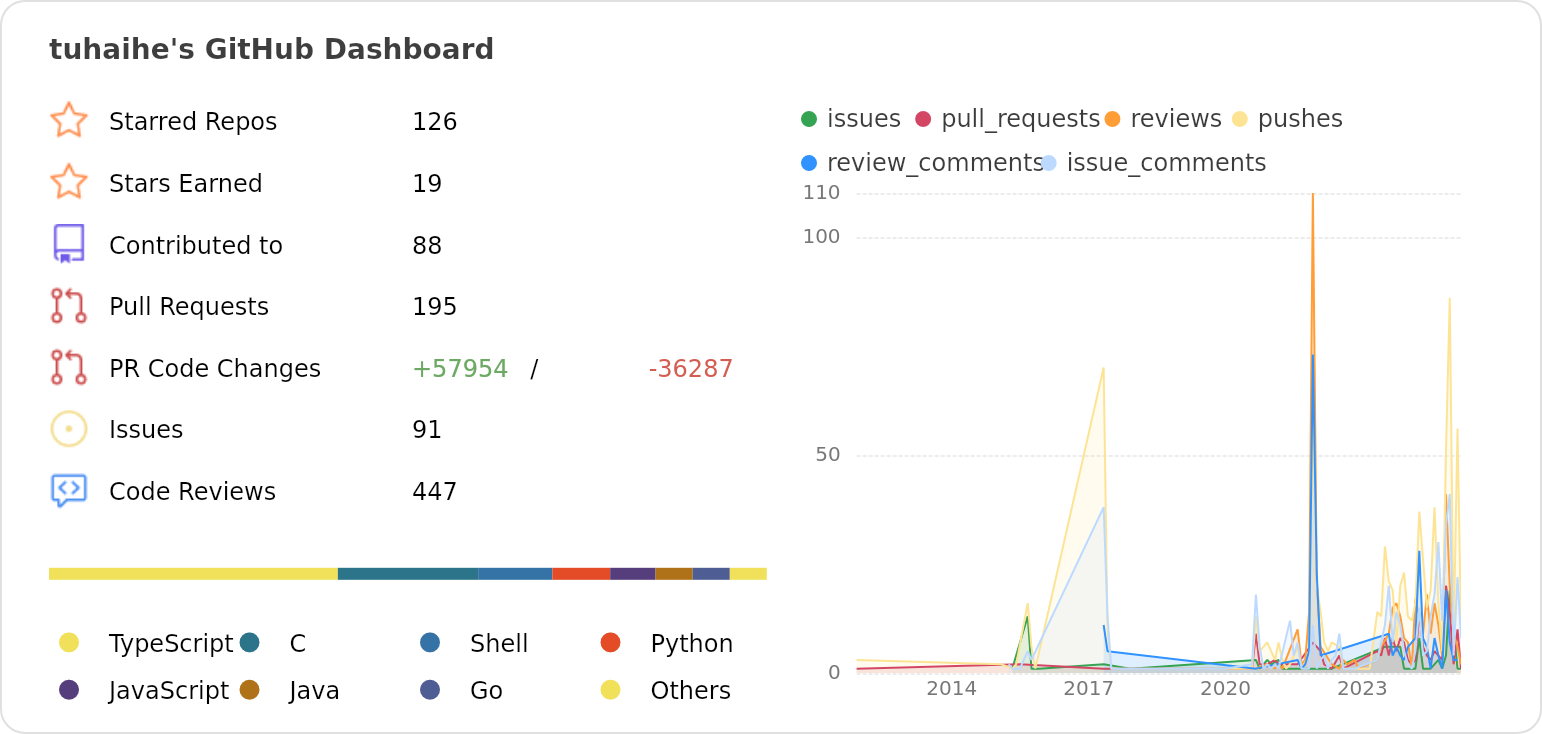The height and width of the screenshot is (734, 1542).
Task: Click the 'Pull Requests' label
Action: tap(189, 306)
